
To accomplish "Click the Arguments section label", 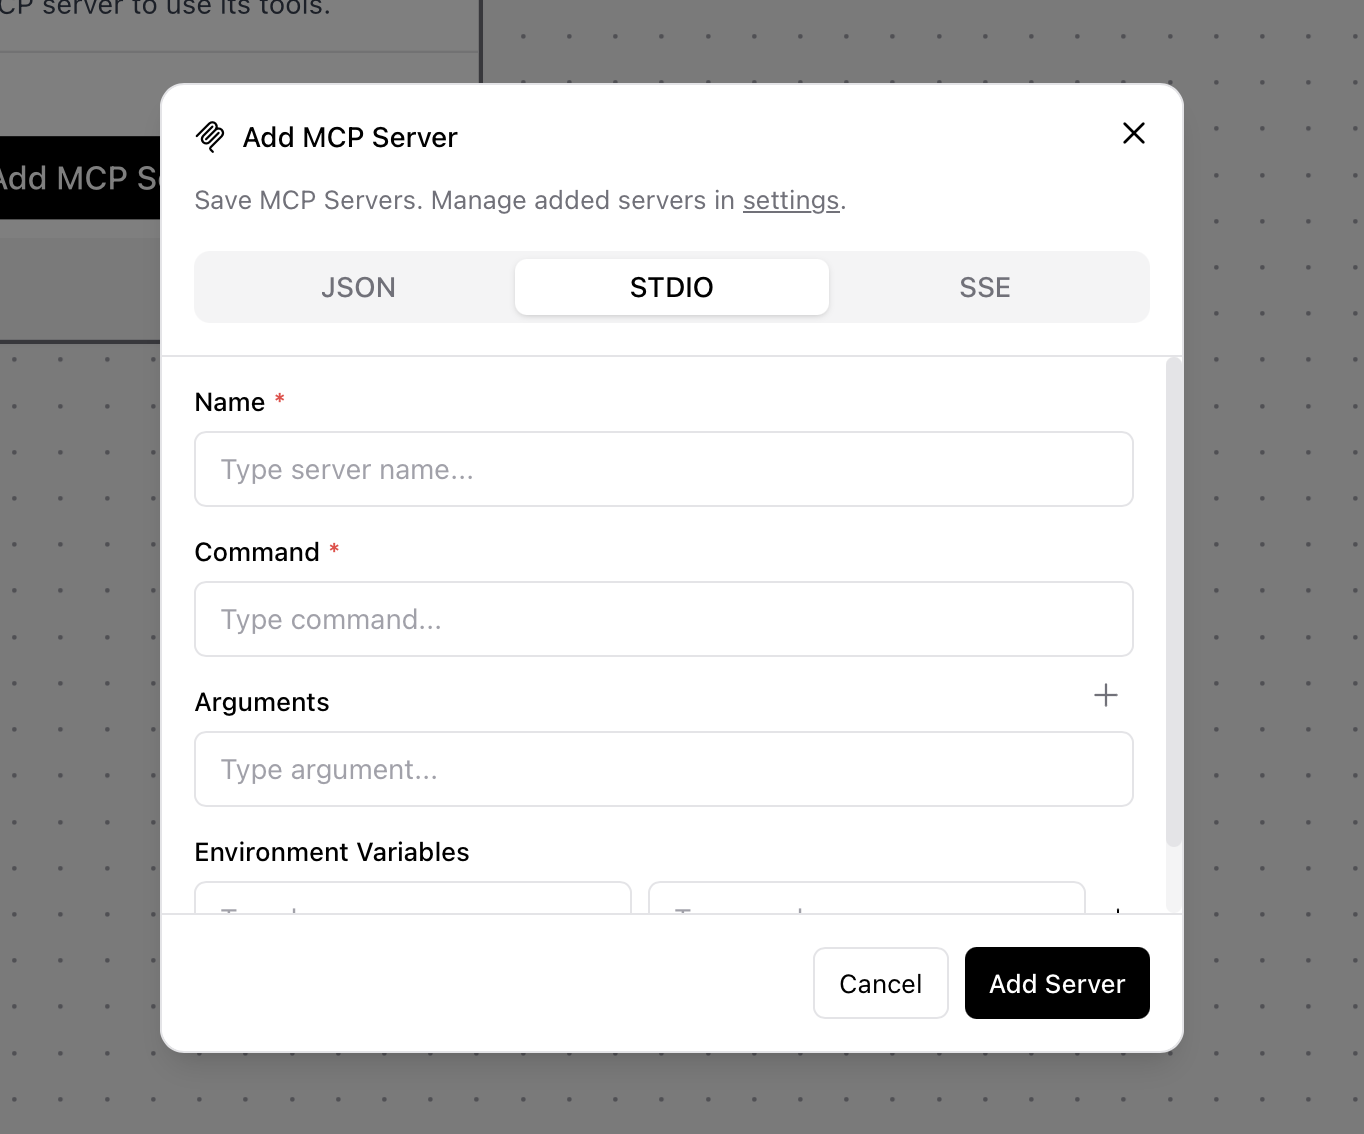I will click(x=261, y=701).
